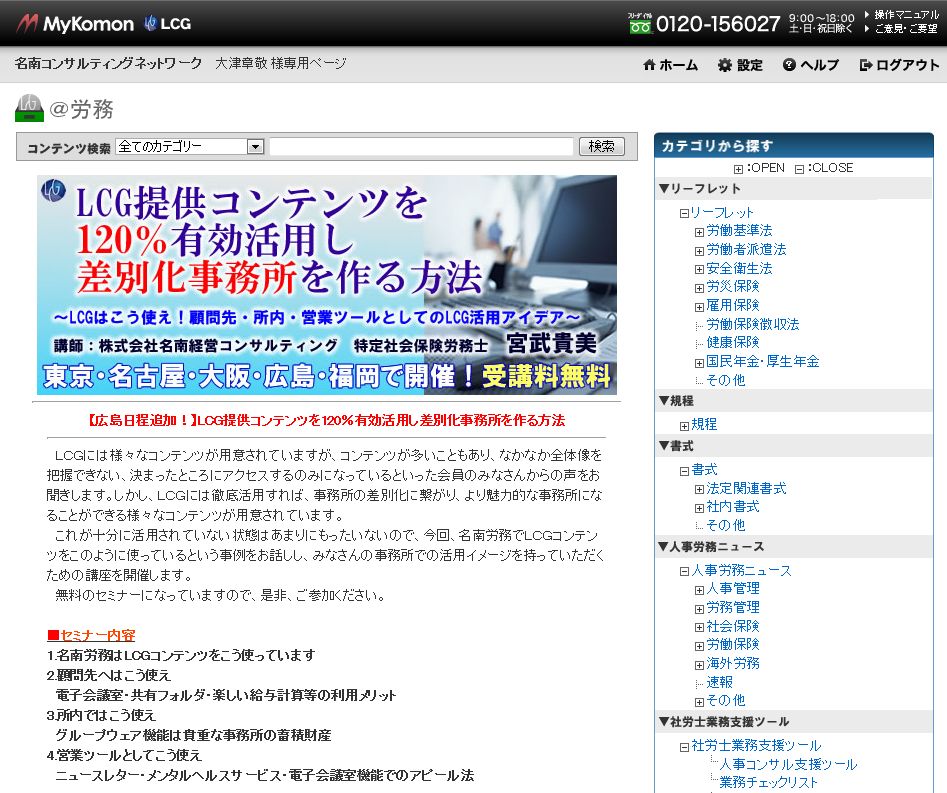Expand その他 under 人事労務ニュース
The image size is (947, 793).
click(x=699, y=702)
